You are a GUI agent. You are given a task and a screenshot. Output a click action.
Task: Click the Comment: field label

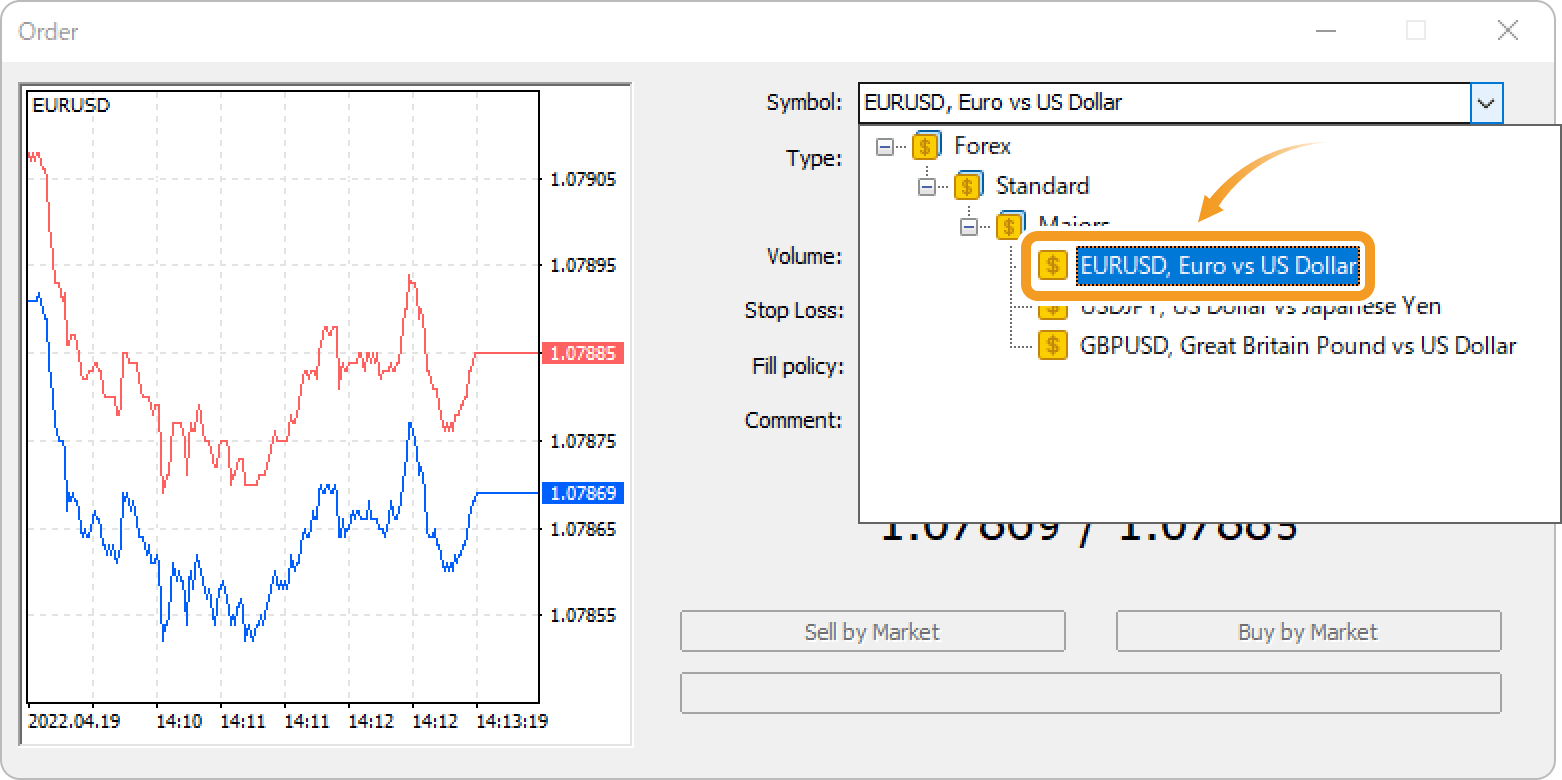pyautogui.click(x=794, y=421)
